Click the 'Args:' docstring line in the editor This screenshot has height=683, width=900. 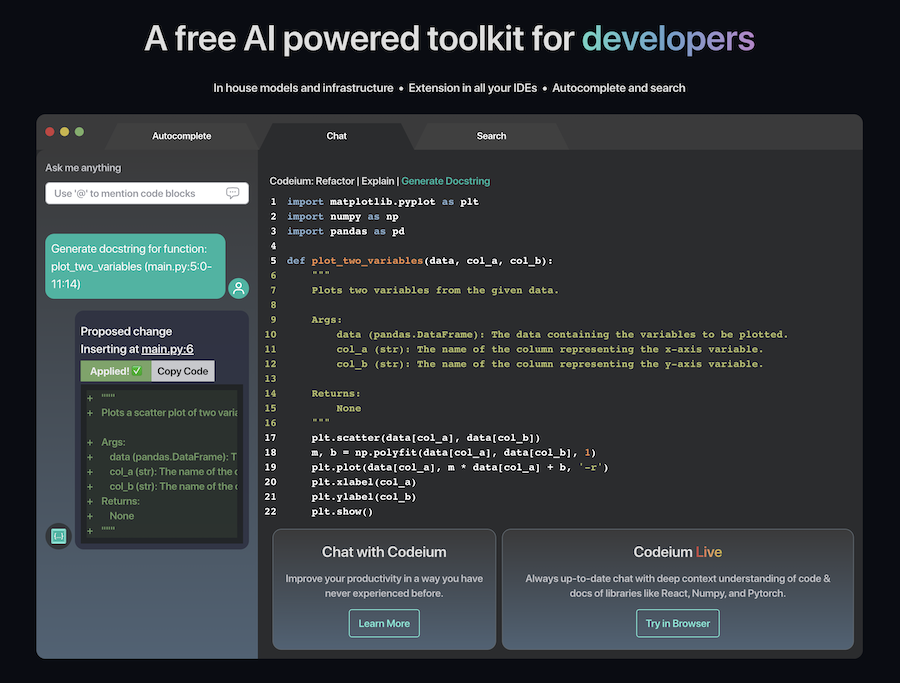[x=327, y=320]
